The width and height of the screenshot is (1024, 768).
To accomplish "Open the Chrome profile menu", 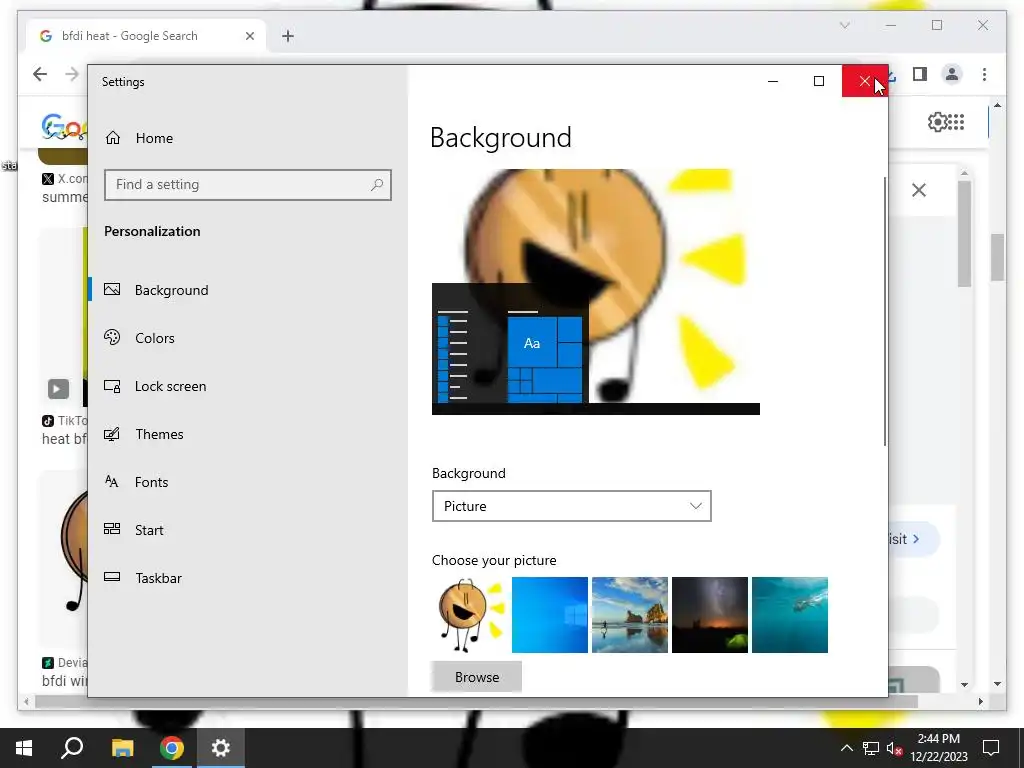I will click(952, 74).
